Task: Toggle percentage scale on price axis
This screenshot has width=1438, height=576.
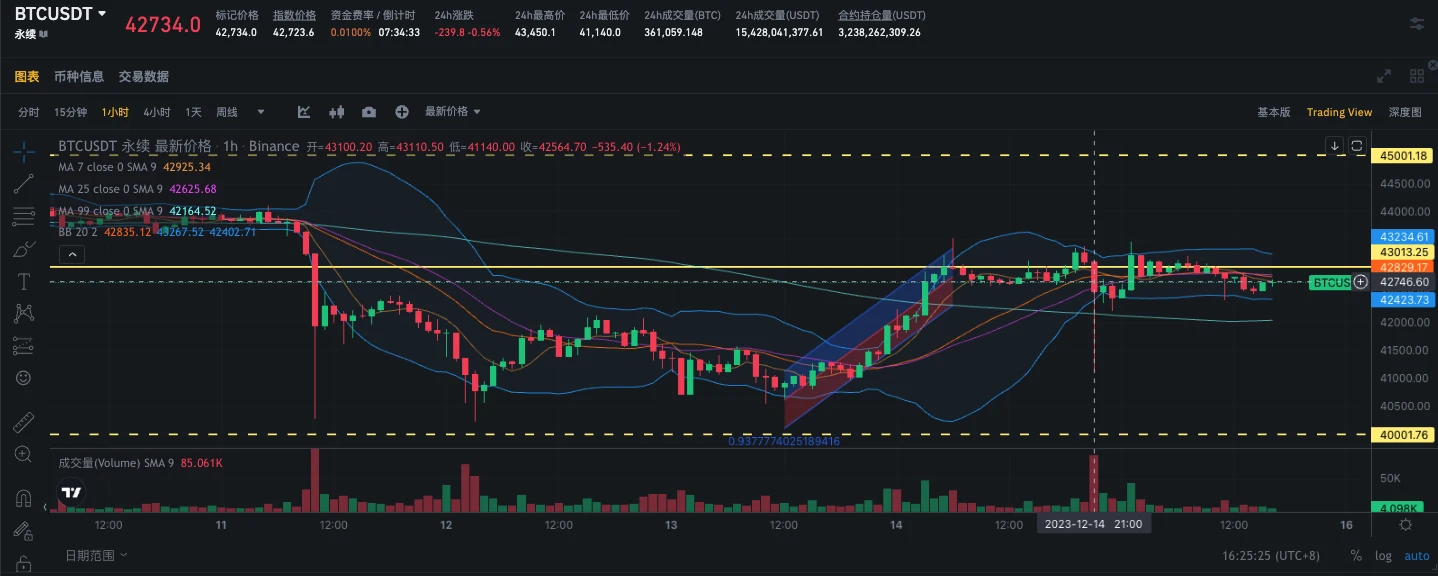Action: point(1356,555)
